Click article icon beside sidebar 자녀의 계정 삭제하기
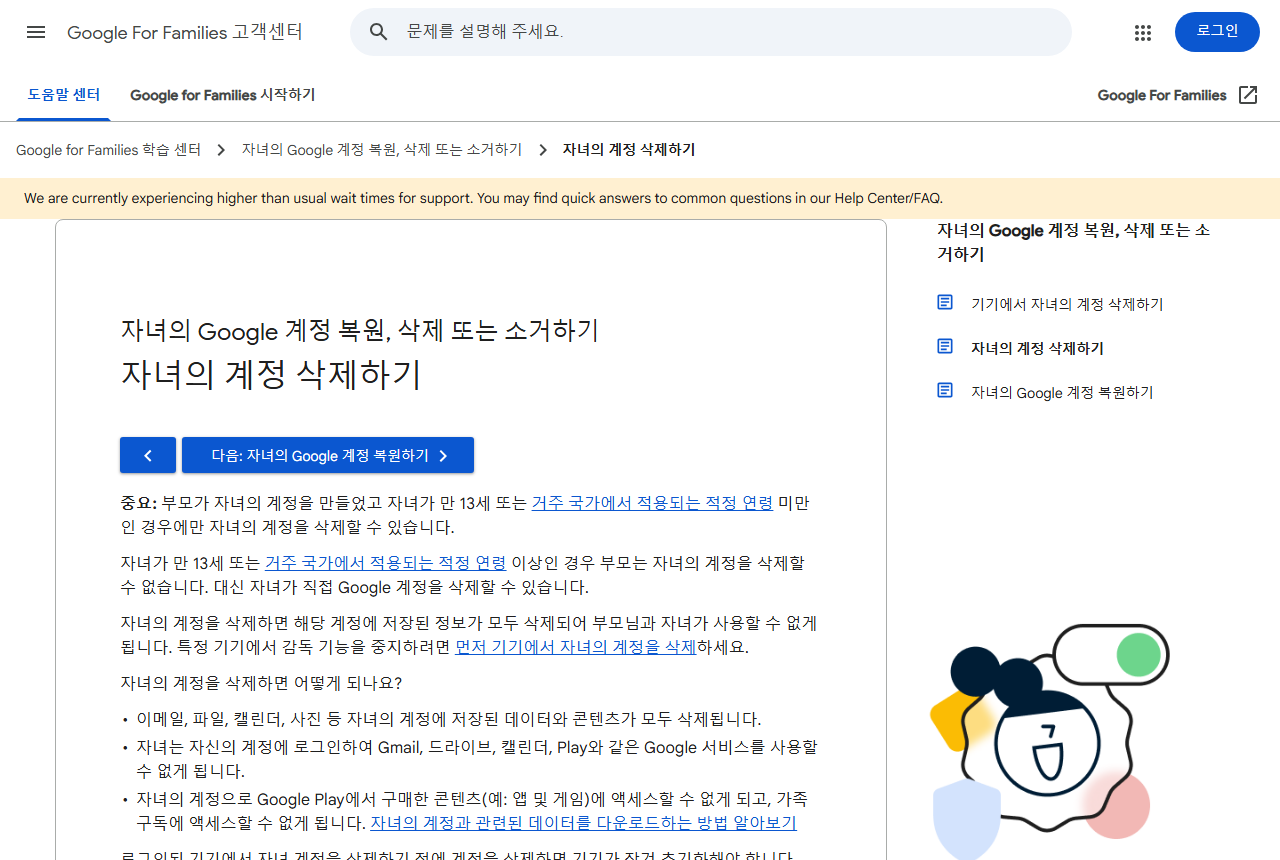The height and width of the screenshot is (860, 1280). [945, 346]
